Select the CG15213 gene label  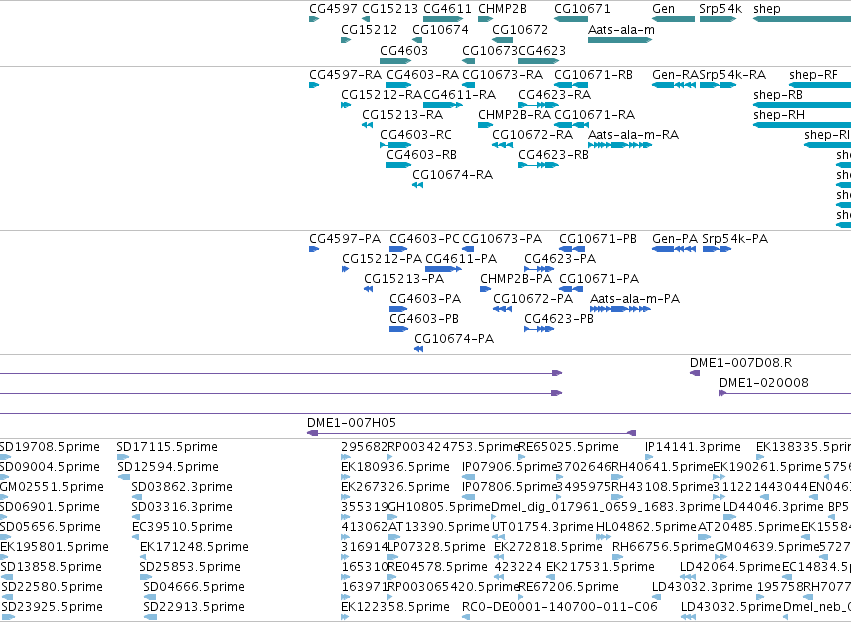click(x=390, y=9)
